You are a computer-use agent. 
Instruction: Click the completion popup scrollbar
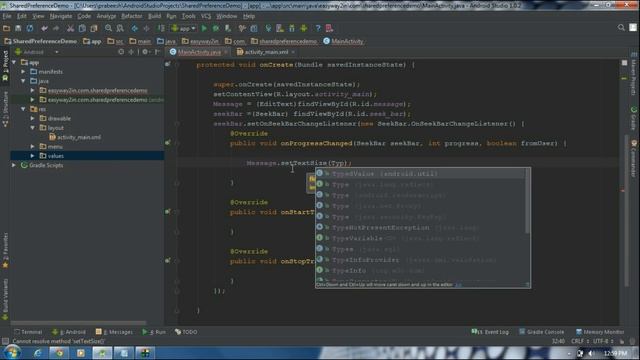click(x=528, y=201)
